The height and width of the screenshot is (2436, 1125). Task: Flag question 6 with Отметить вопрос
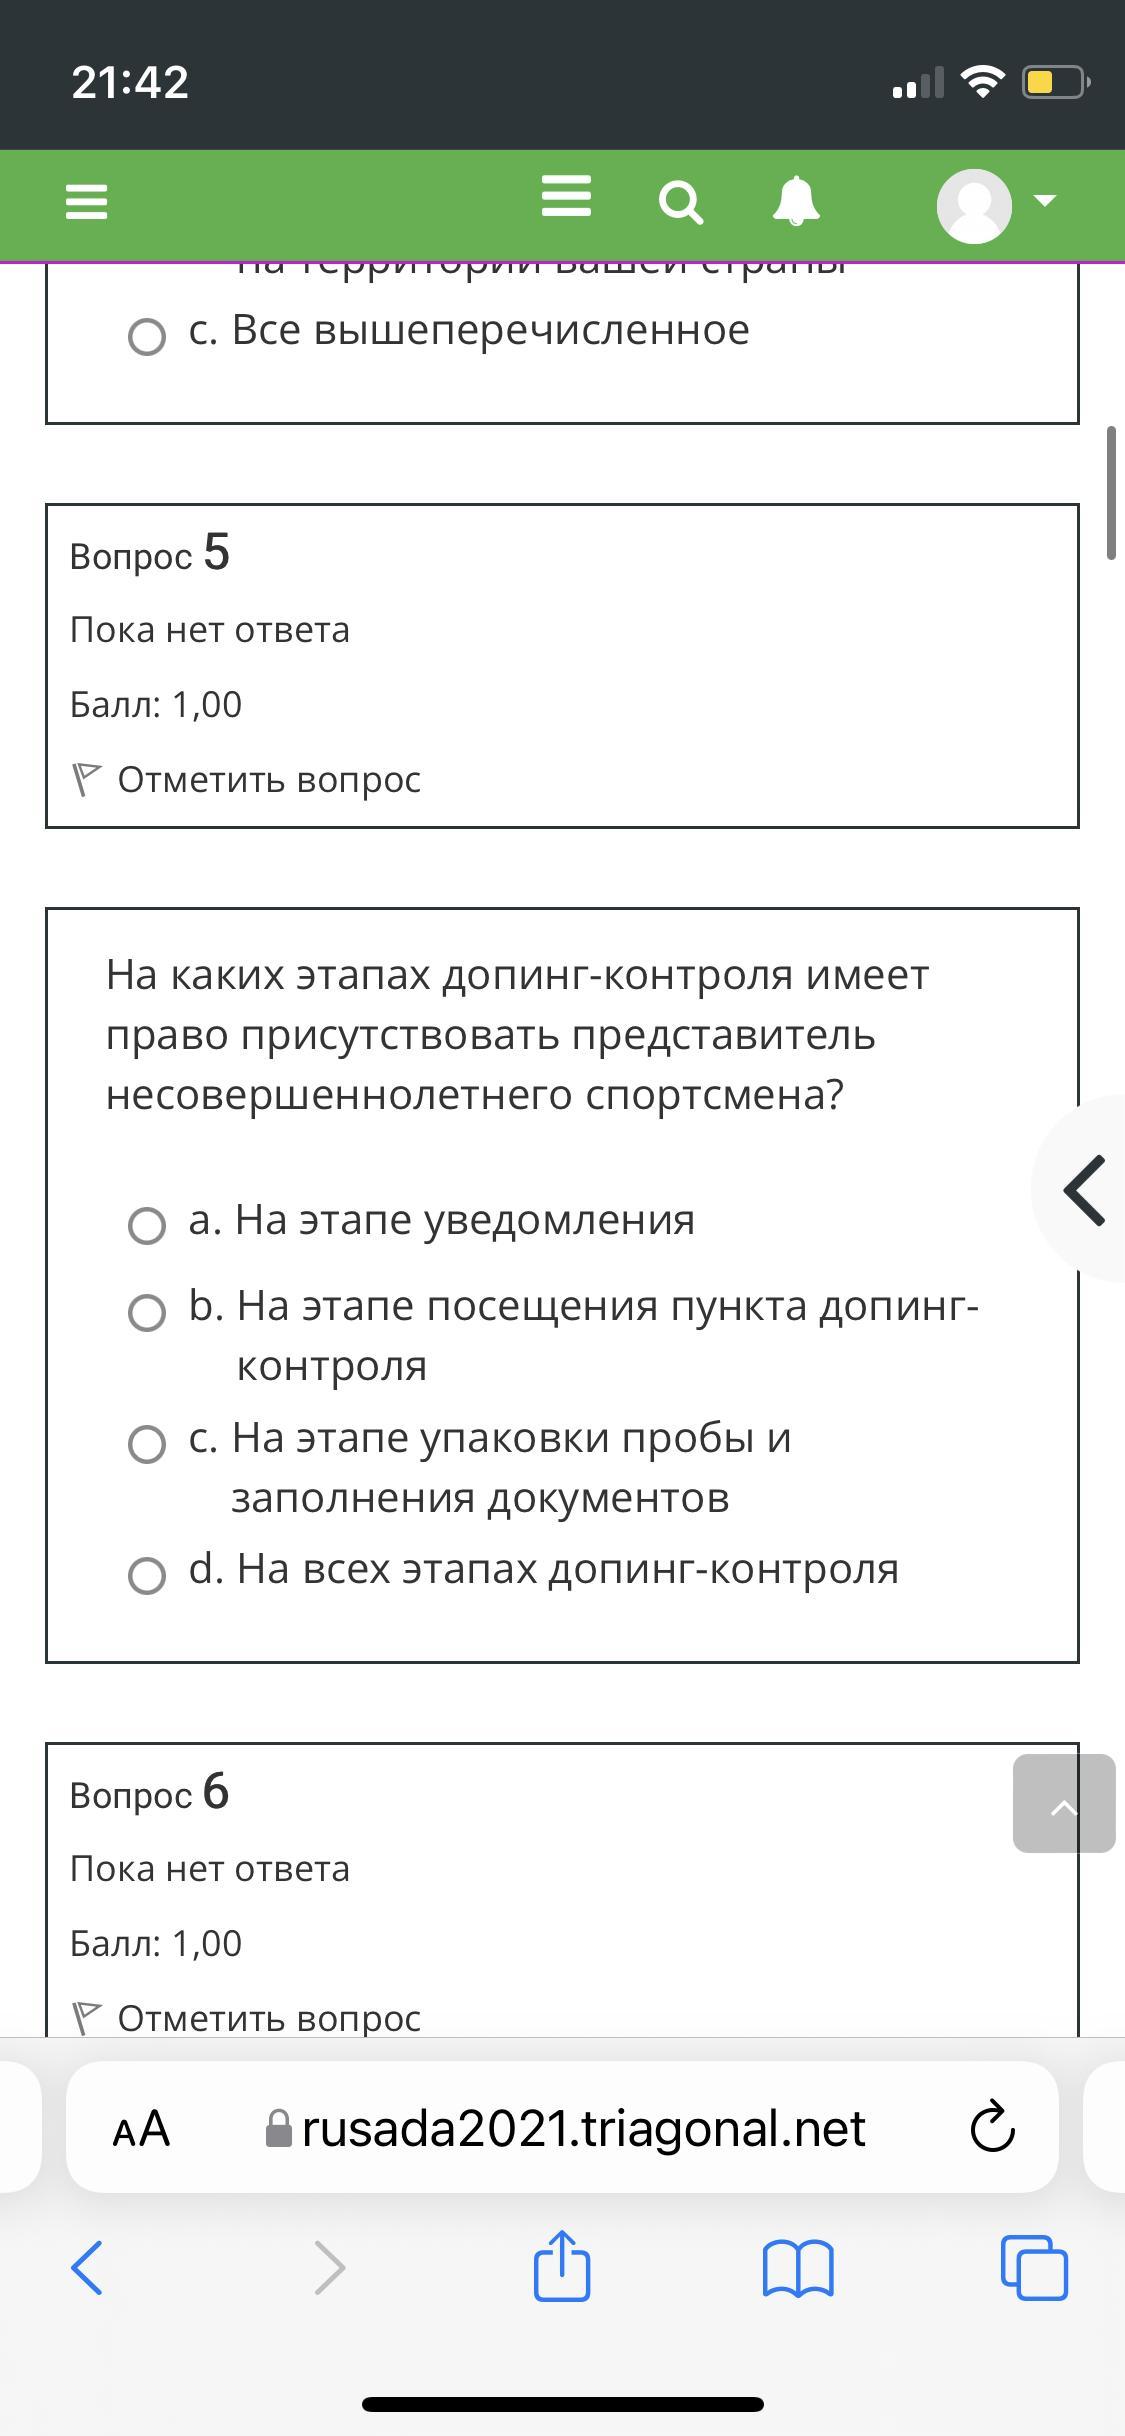[x=246, y=2018]
